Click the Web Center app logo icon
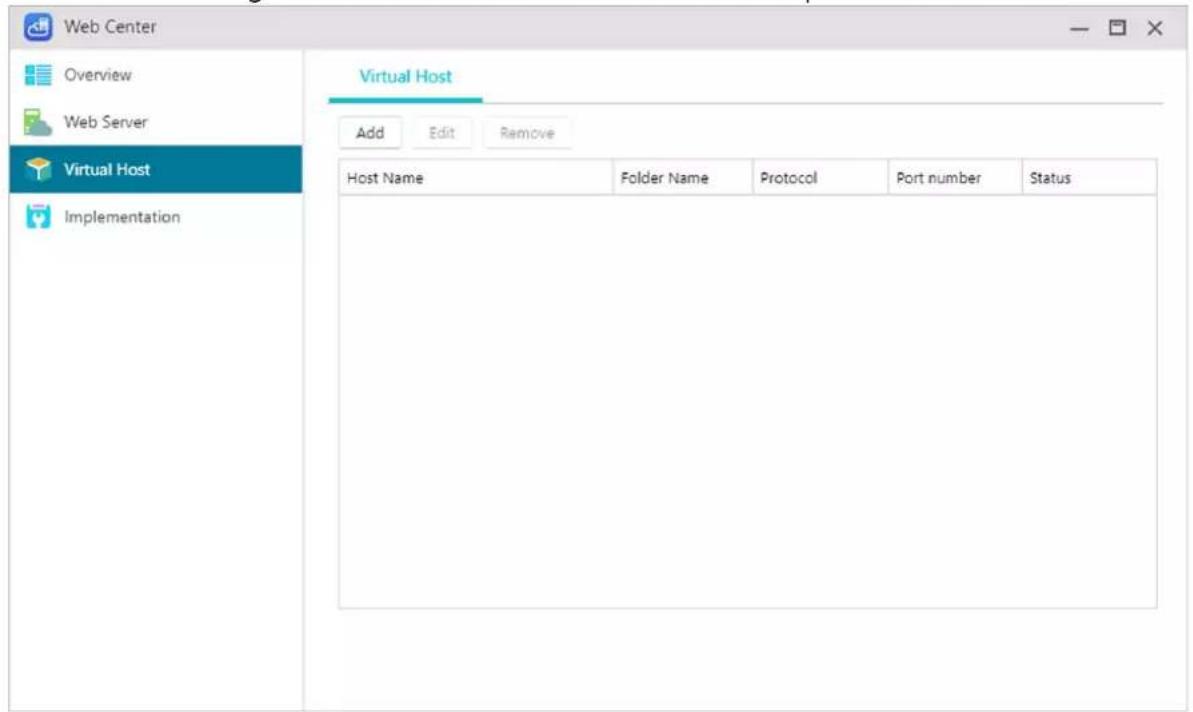Viewport: 1193px width, 712px height. (37, 27)
